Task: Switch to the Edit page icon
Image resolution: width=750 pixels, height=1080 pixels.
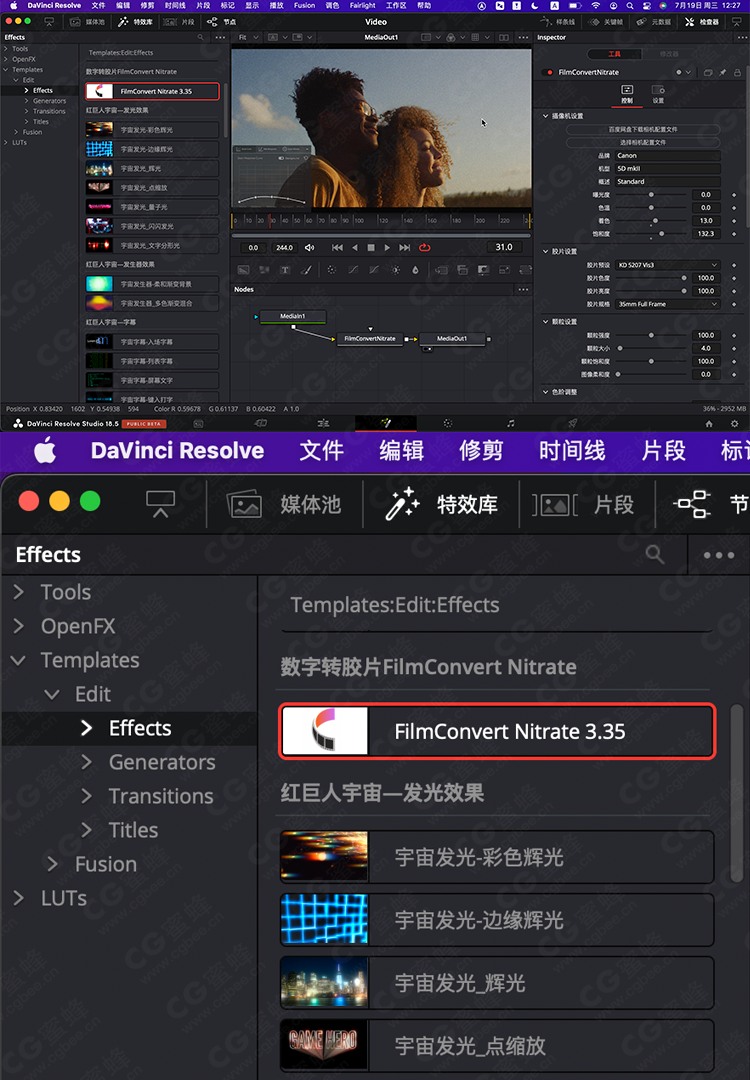Action: point(323,424)
